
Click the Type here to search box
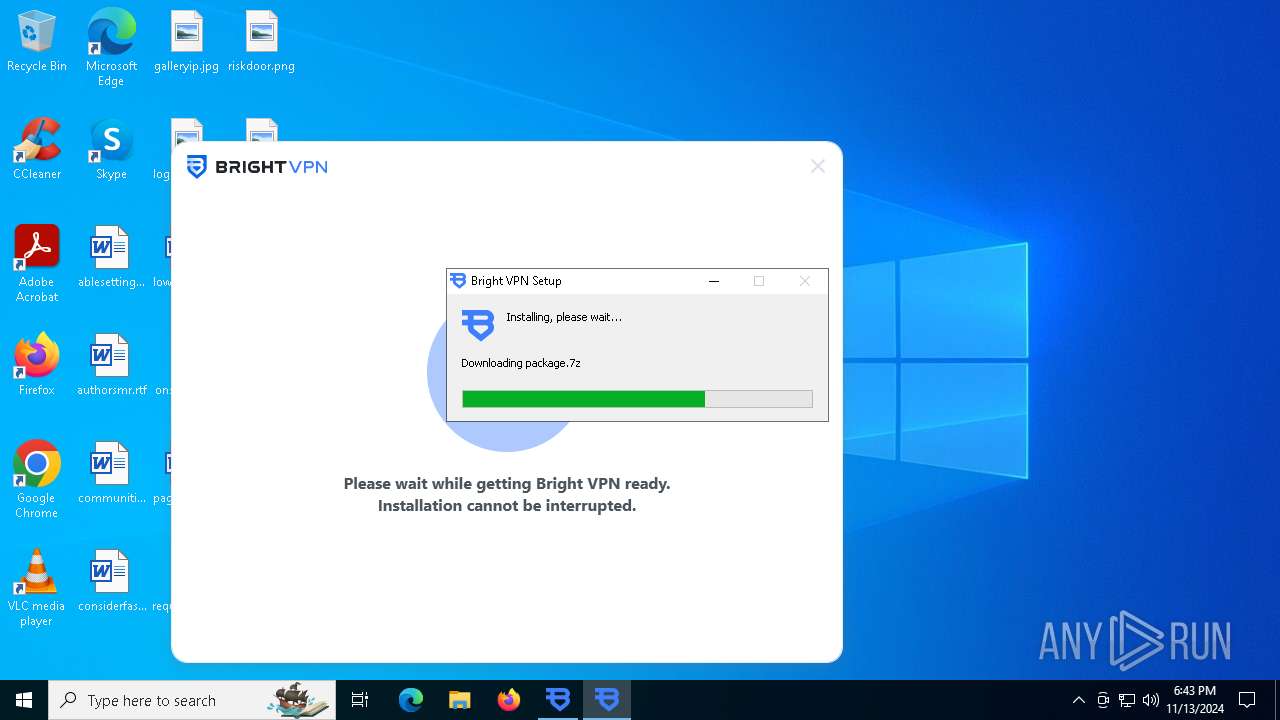point(192,700)
